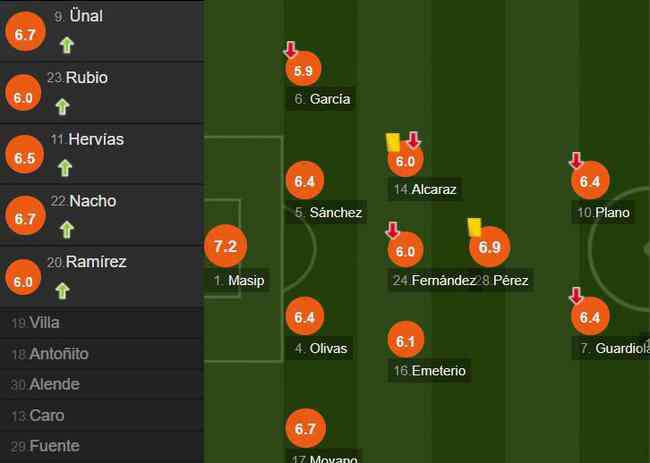Select unused substitute Villa
650x463 pixels.
click(x=101, y=323)
